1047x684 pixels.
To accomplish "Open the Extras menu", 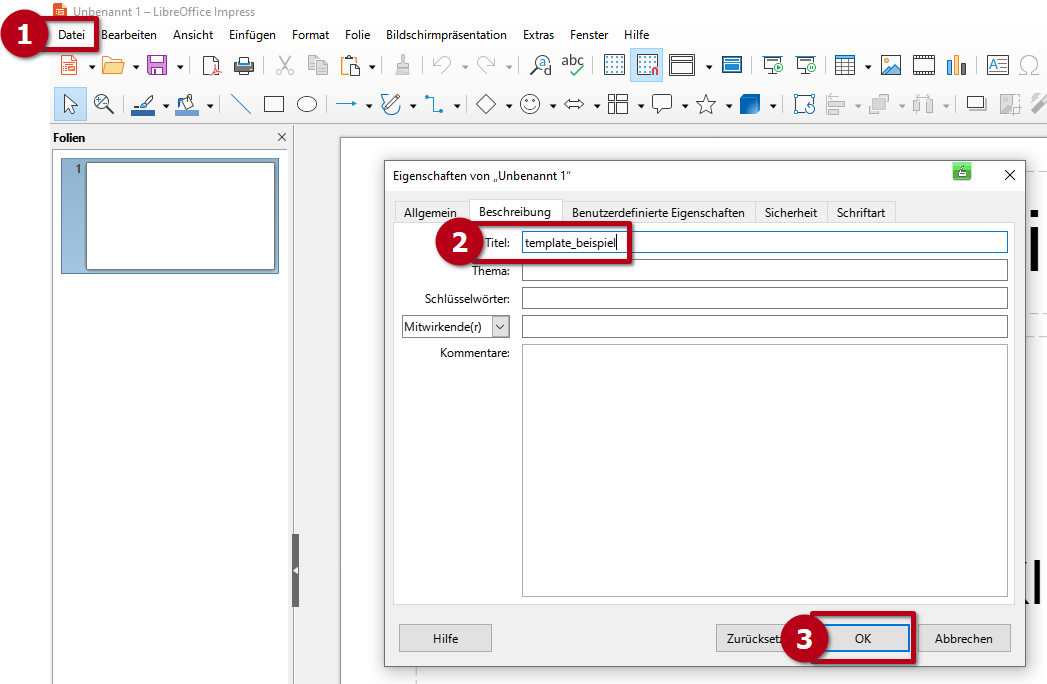I will pos(538,35).
